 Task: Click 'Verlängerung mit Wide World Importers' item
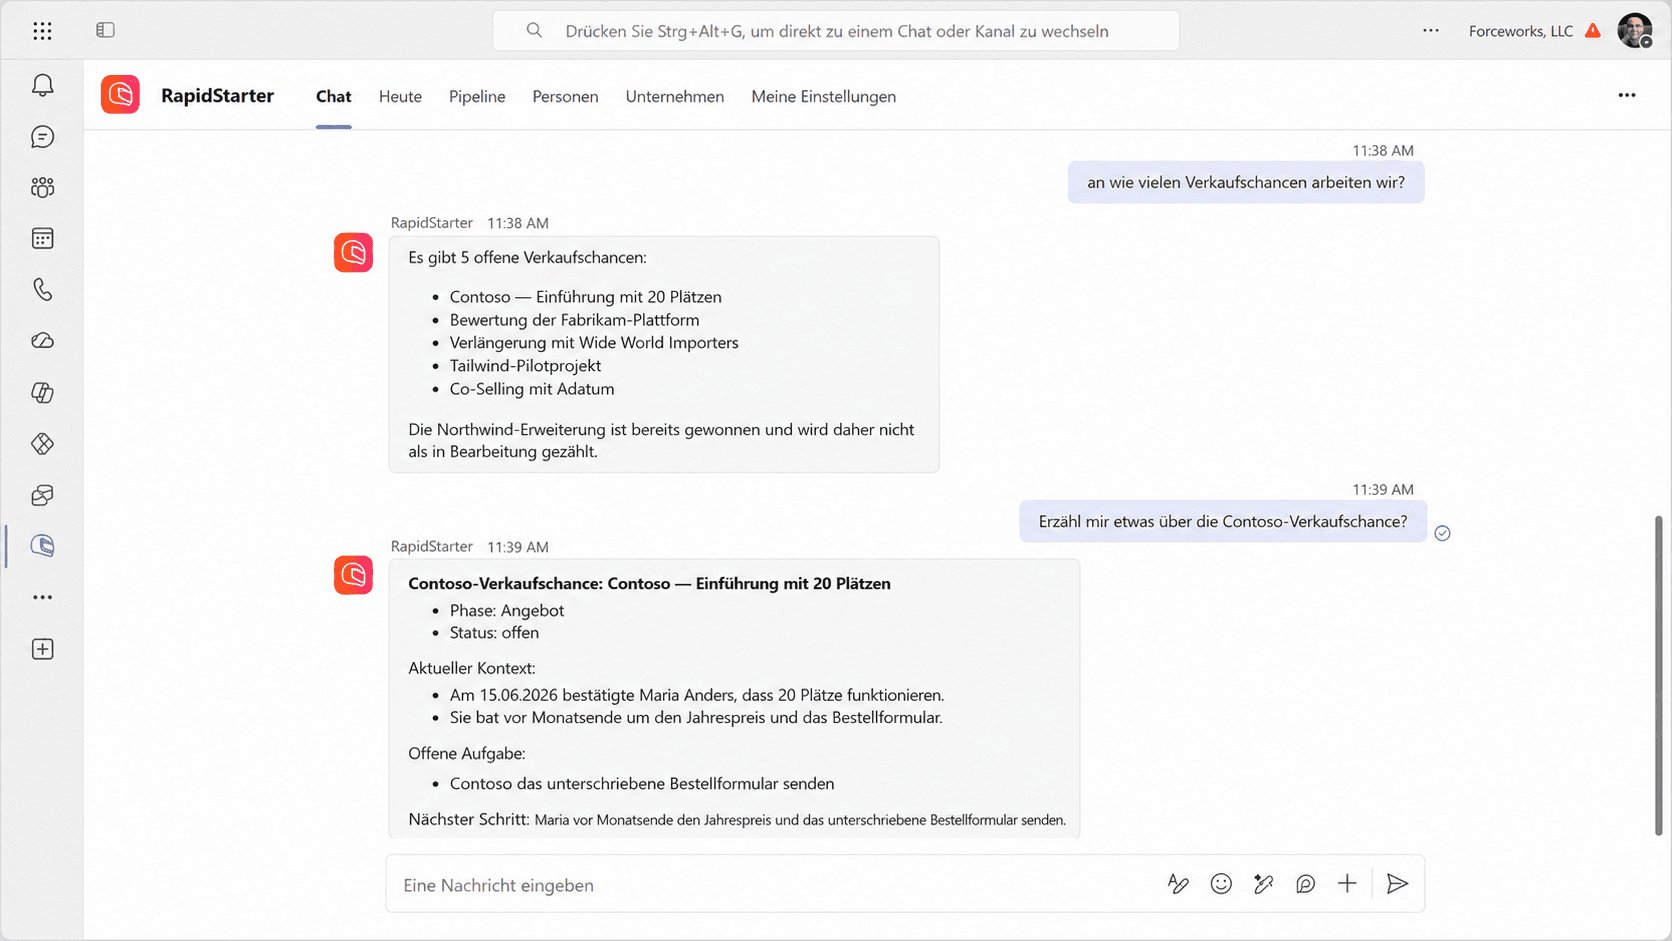tap(594, 342)
